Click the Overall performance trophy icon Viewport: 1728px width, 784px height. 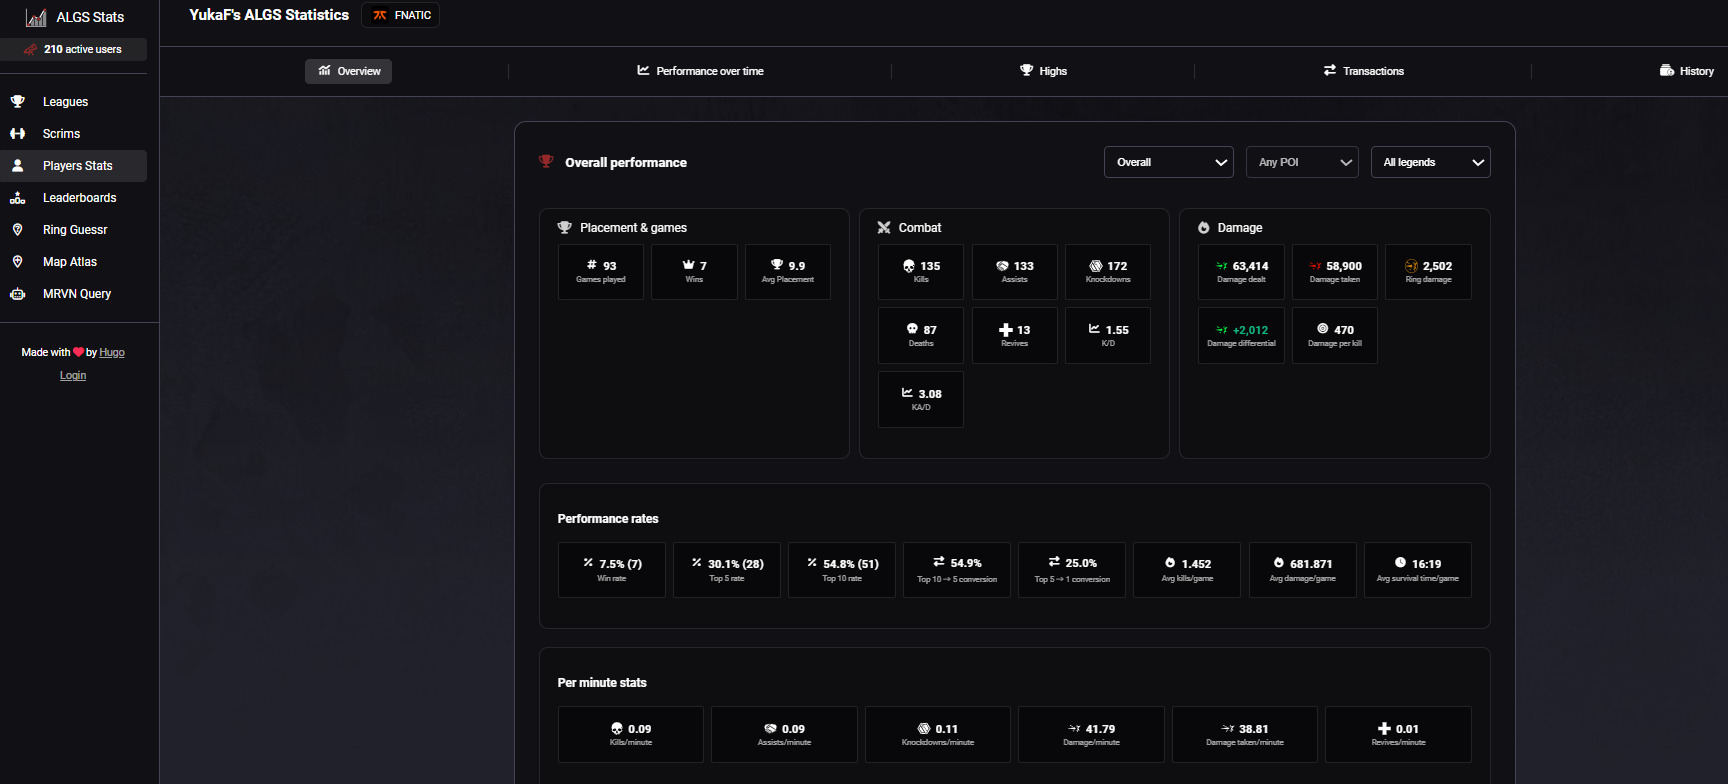[546, 162]
